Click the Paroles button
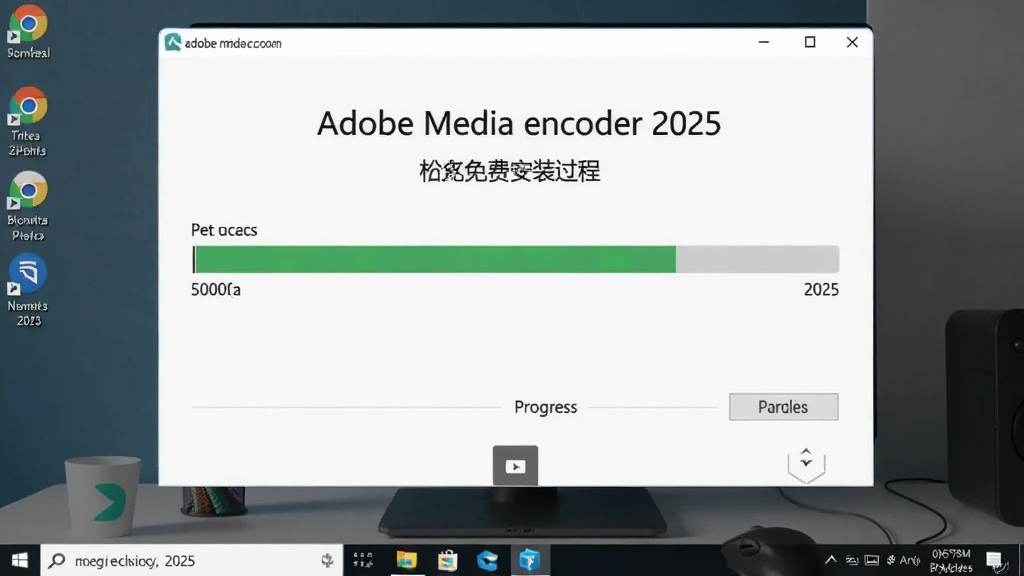The height and width of the screenshot is (576, 1024). coord(784,407)
